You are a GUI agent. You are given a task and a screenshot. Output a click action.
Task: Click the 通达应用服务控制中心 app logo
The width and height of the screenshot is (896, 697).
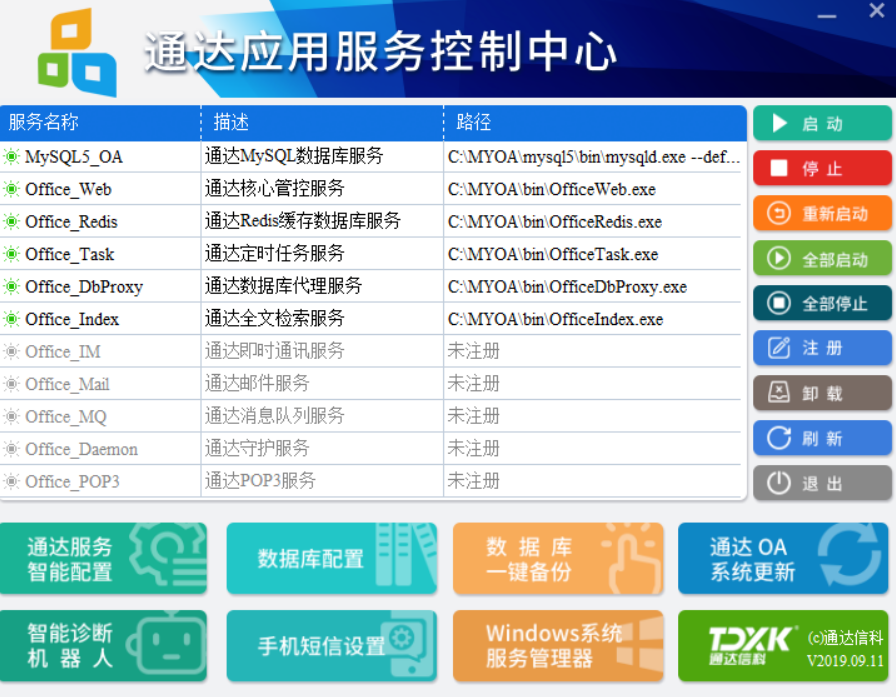pyautogui.click(x=77, y=53)
